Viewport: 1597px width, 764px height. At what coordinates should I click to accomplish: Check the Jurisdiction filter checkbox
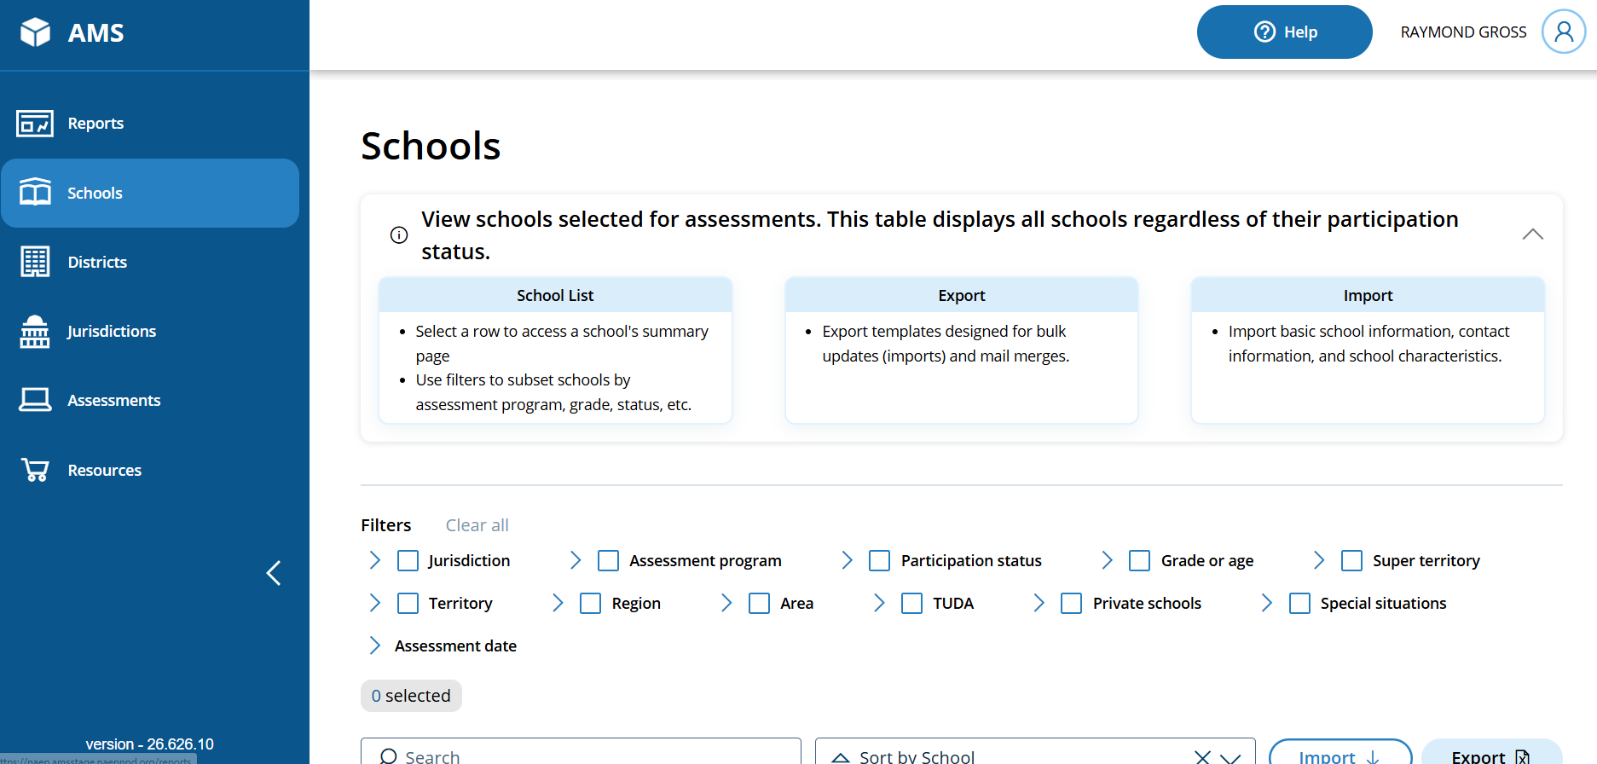click(408, 561)
